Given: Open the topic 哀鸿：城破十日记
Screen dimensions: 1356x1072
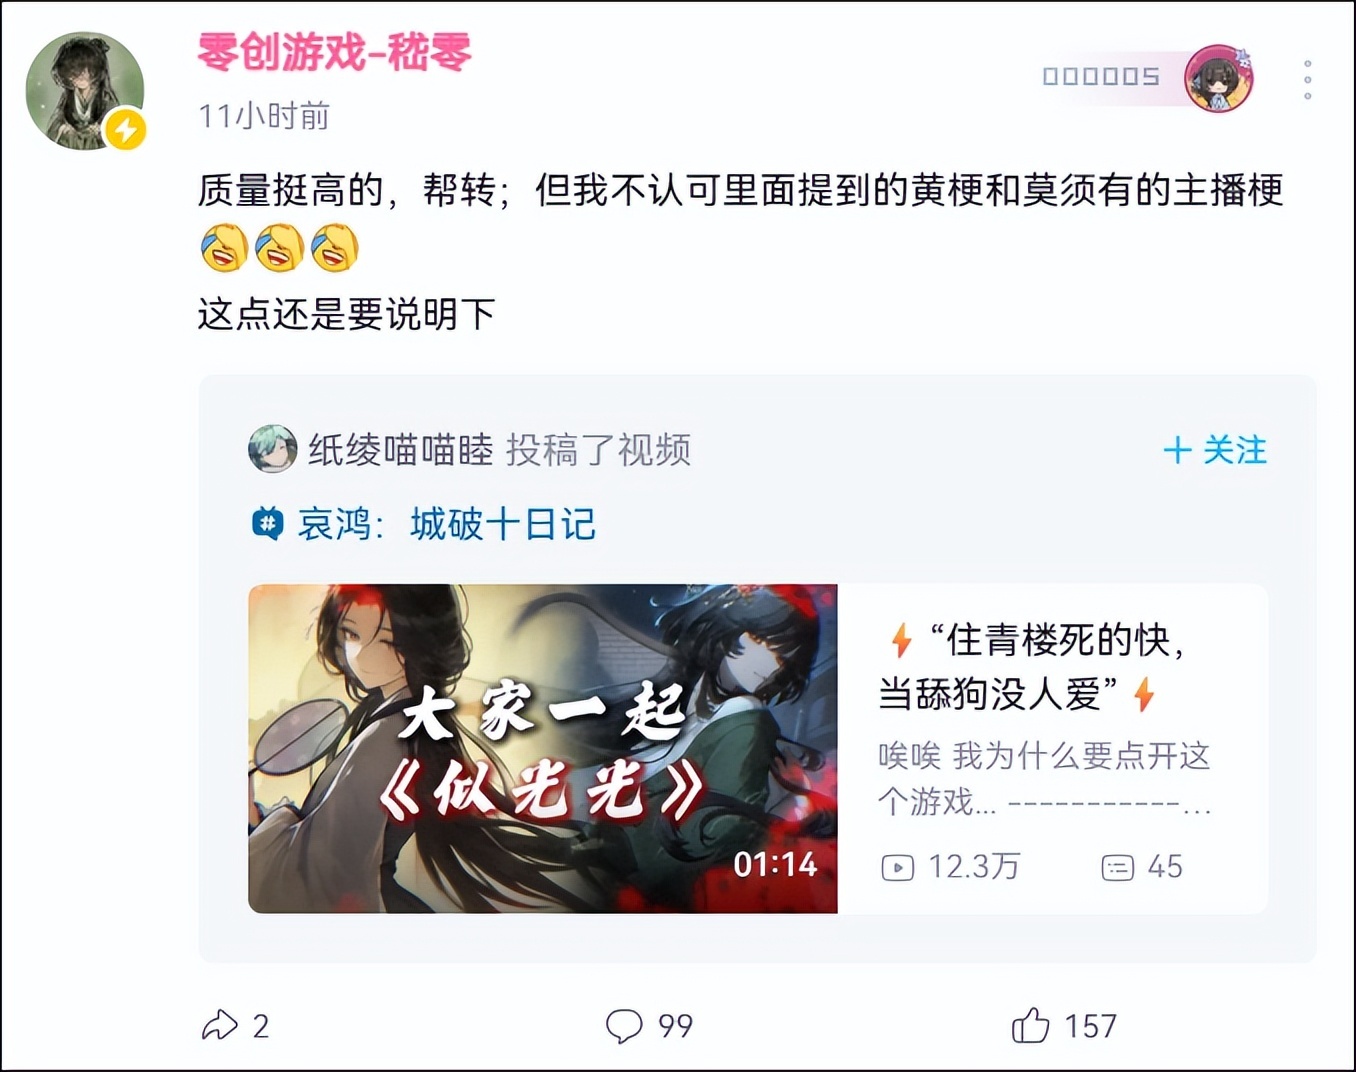Looking at the screenshot, I should [x=447, y=524].
